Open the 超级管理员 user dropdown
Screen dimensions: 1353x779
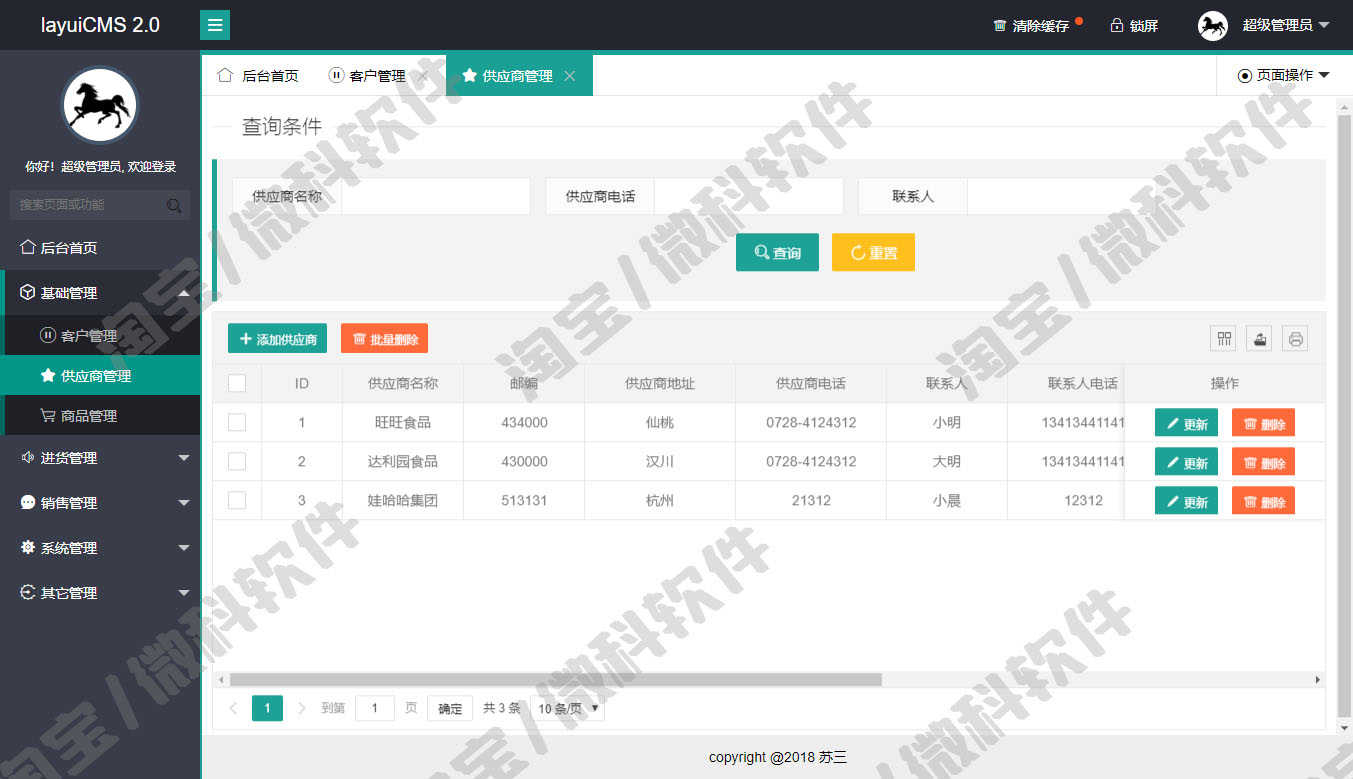pyautogui.click(x=1286, y=25)
